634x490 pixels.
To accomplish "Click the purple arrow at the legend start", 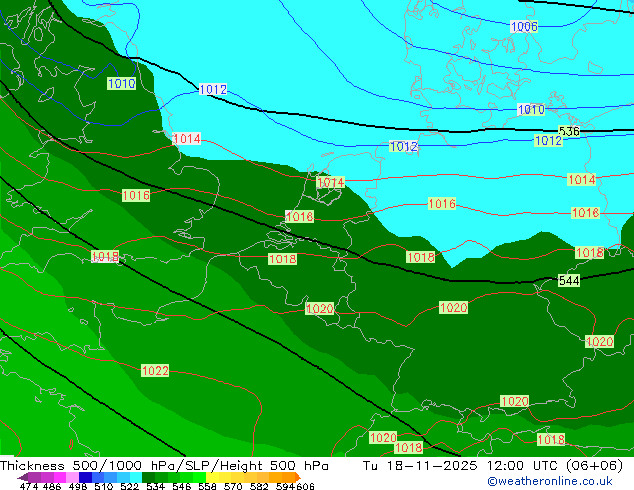I will tap(23, 478).
